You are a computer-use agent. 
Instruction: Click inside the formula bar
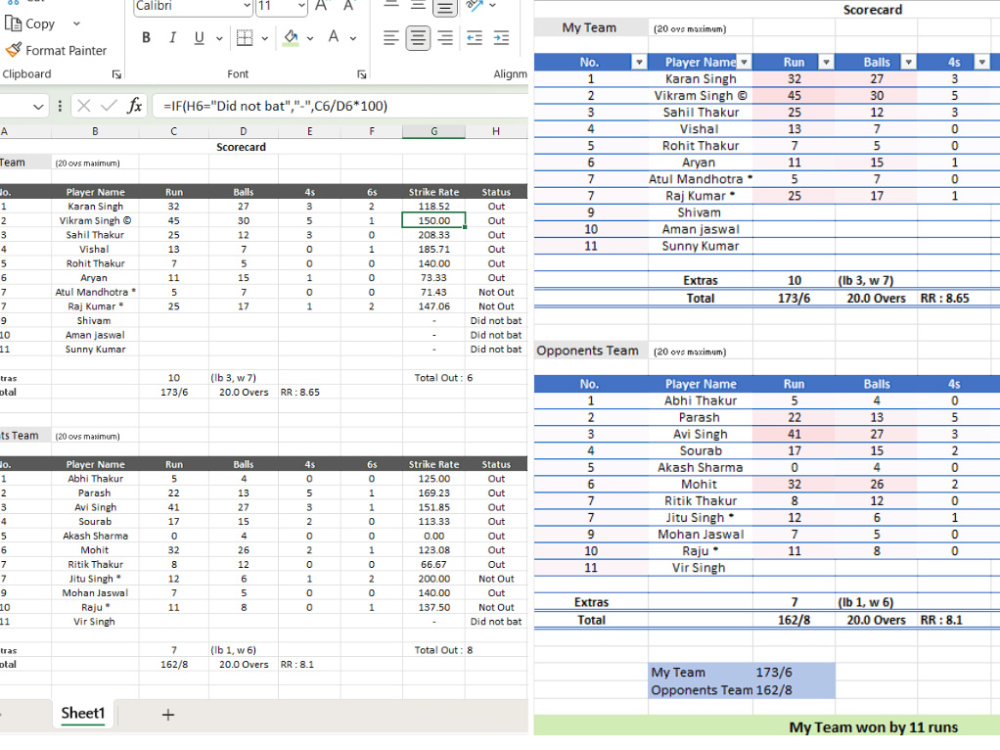[340, 106]
